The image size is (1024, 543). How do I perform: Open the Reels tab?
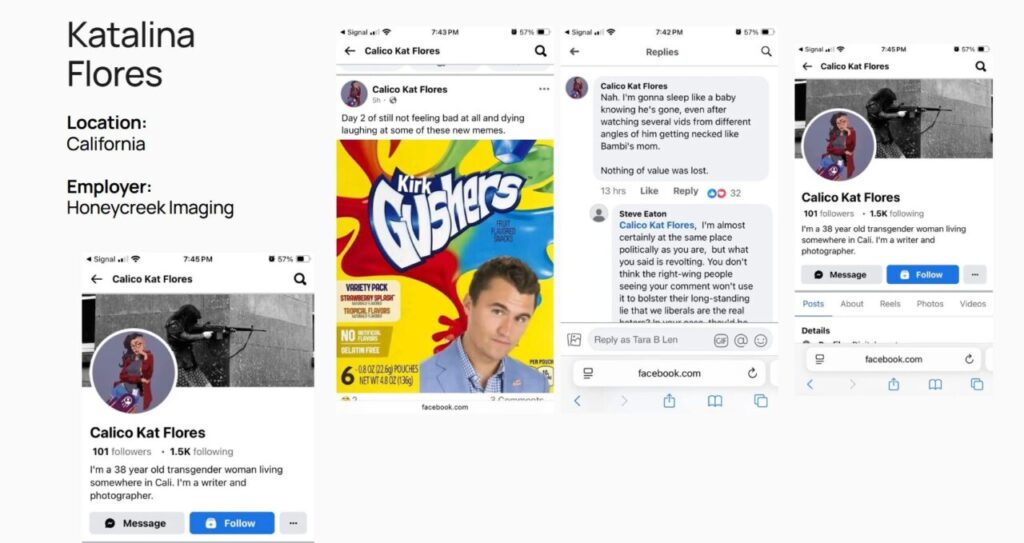(x=890, y=304)
